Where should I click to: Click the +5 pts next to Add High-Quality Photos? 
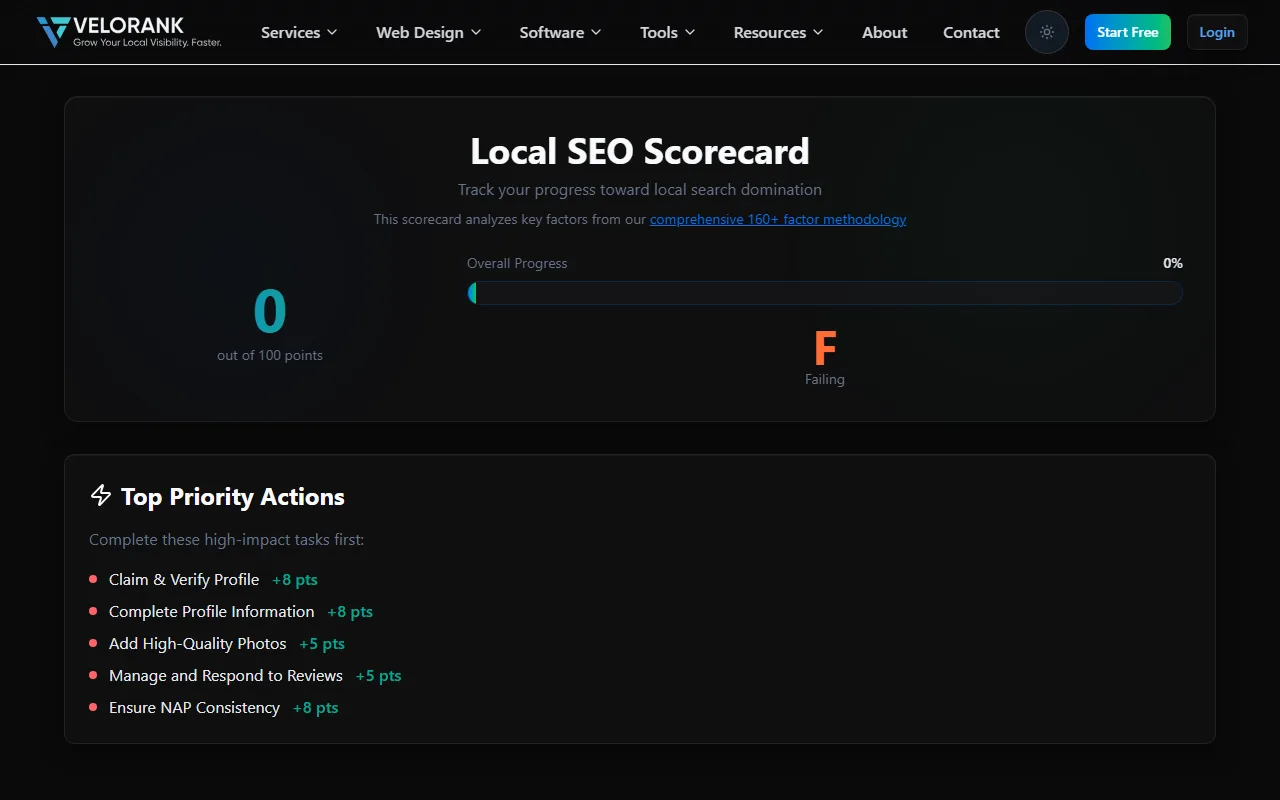coord(322,644)
